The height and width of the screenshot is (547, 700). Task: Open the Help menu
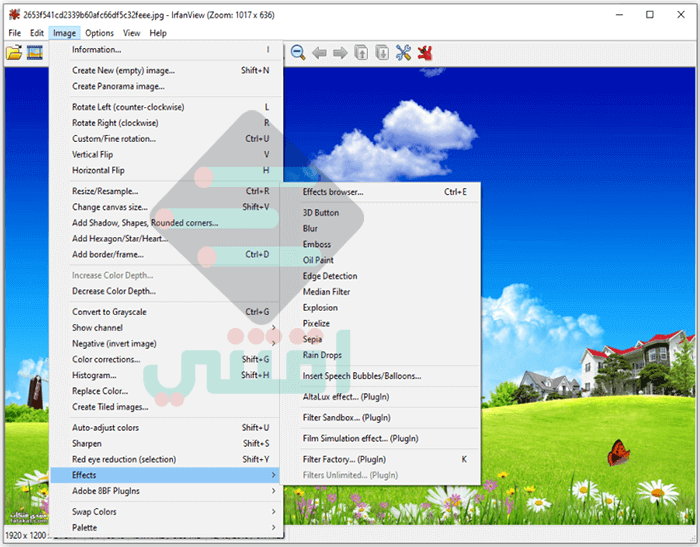tap(158, 33)
